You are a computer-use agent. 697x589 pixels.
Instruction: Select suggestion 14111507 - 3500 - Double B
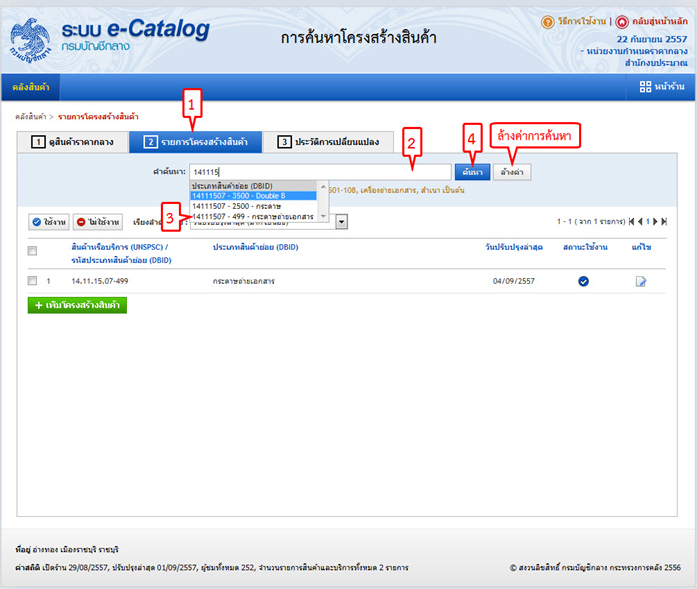253,196
